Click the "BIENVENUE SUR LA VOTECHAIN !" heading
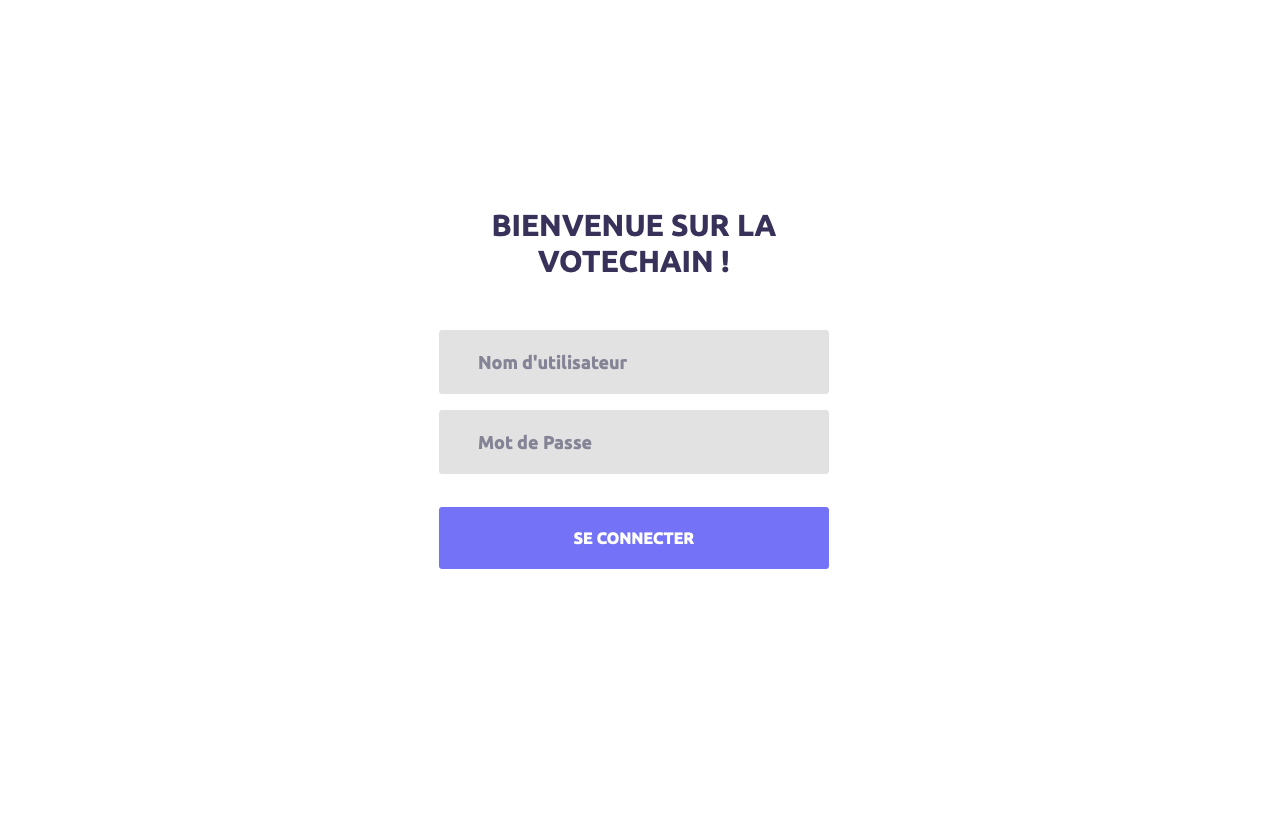The image size is (1267, 815). click(633, 243)
